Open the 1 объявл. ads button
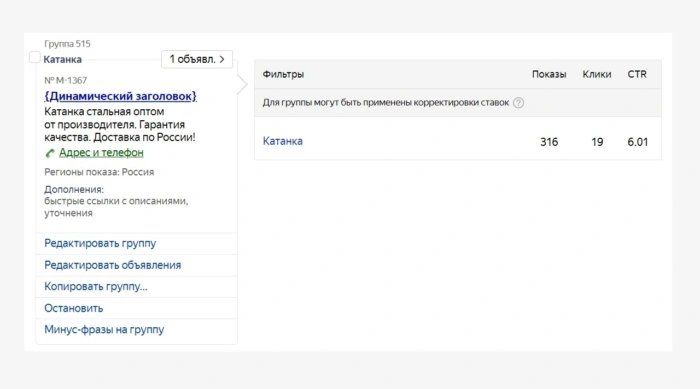This screenshot has height=389, width=700. (x=197, y=59)
